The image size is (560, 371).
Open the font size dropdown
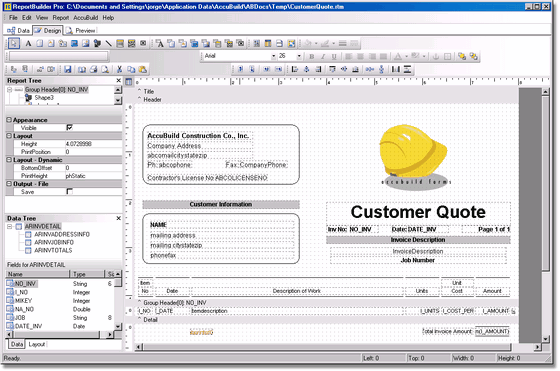[299, 56]
